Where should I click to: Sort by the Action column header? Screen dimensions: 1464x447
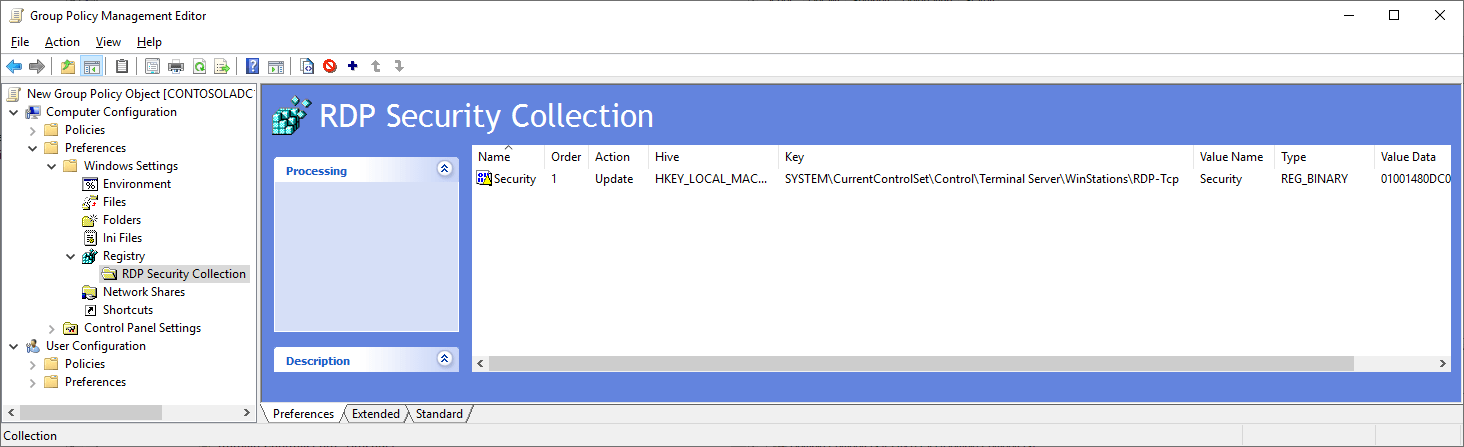pos(619,157)
